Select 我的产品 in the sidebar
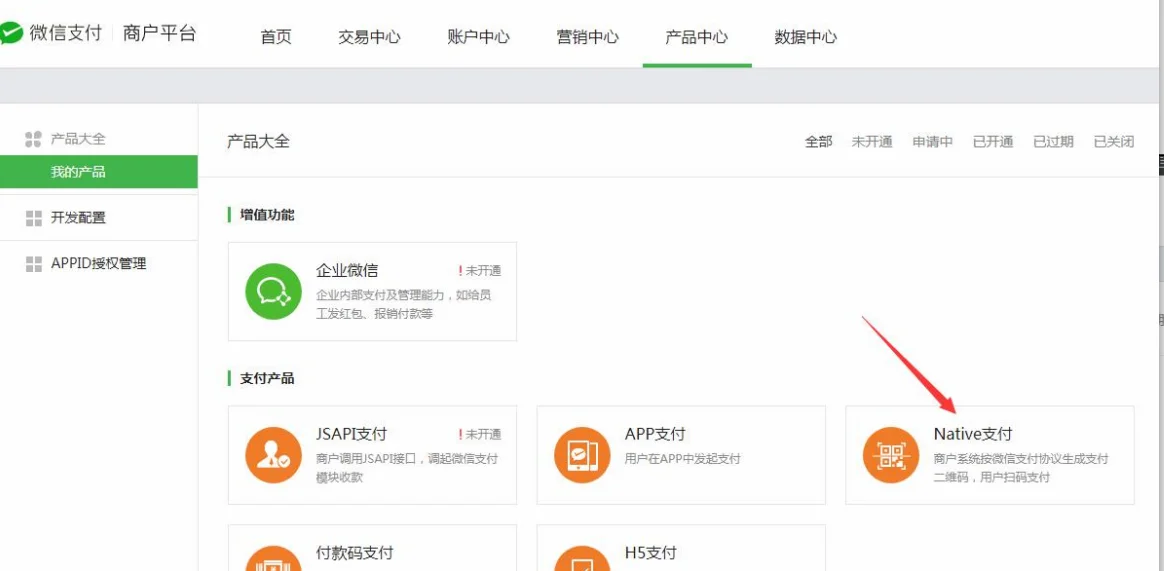1164x571 pixels. pos(99,172)
